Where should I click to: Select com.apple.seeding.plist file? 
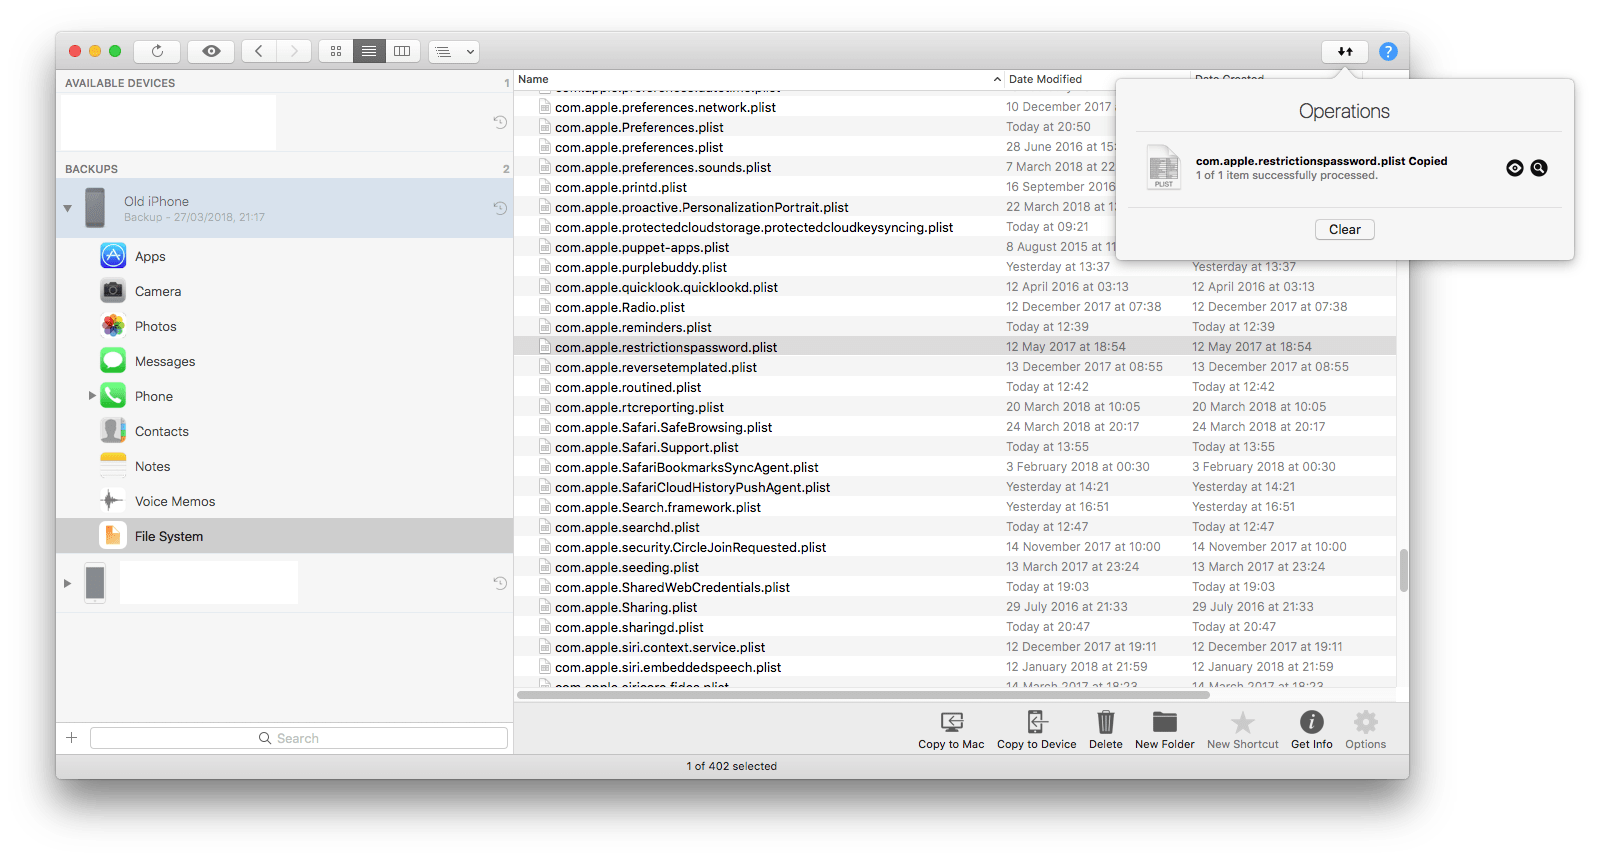tap(627, 567)
